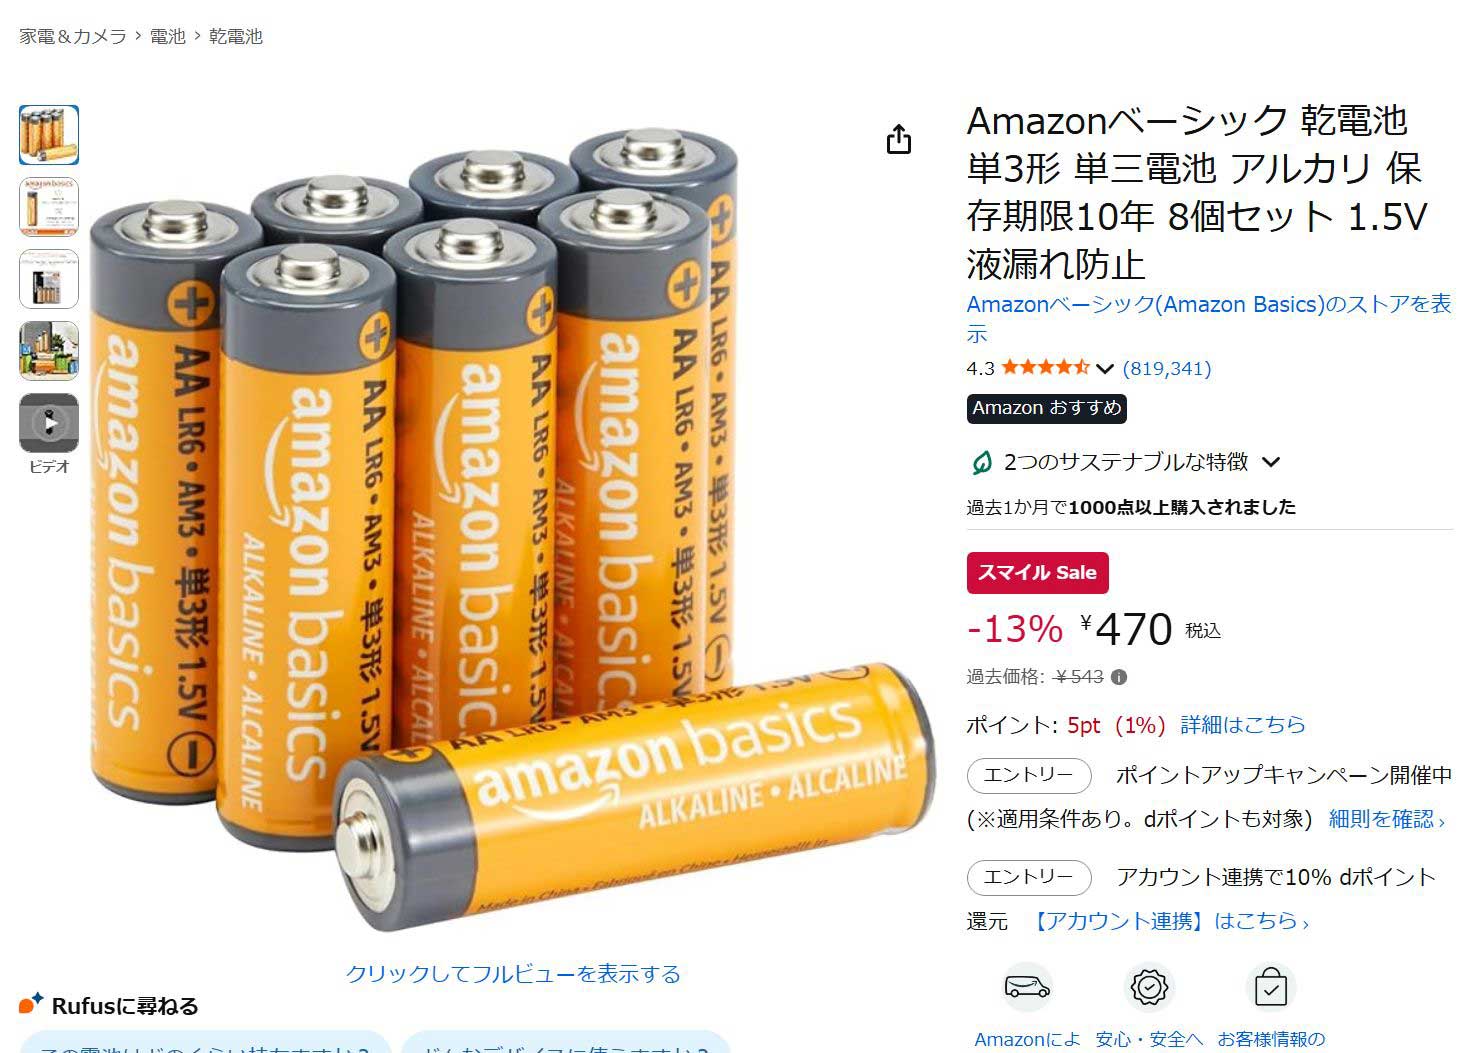
Task: Click the security badge icon
Action: (x=1149, y=988)
